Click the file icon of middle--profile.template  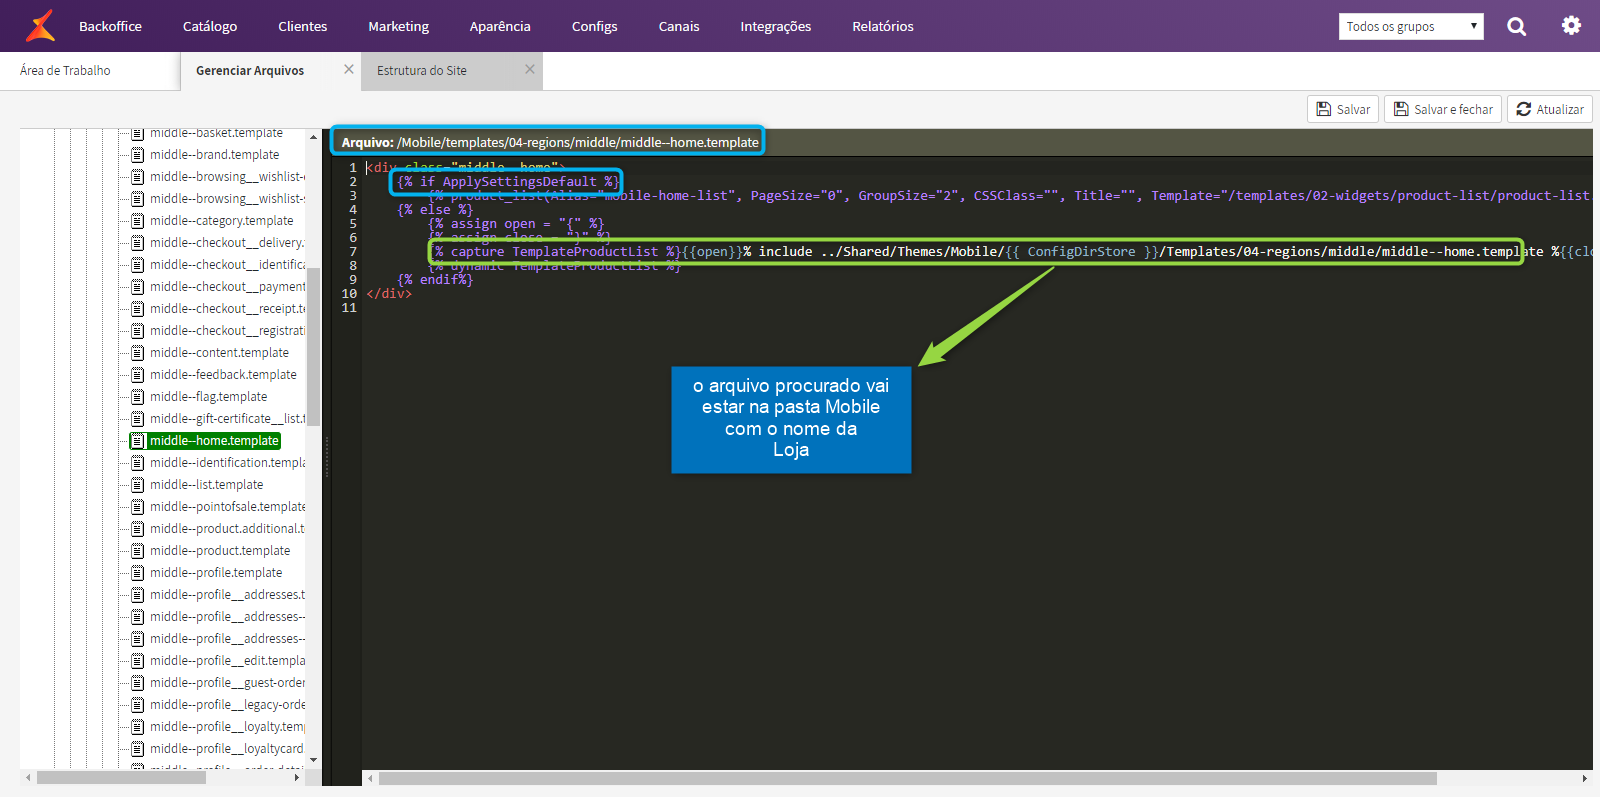click(138, 573)
